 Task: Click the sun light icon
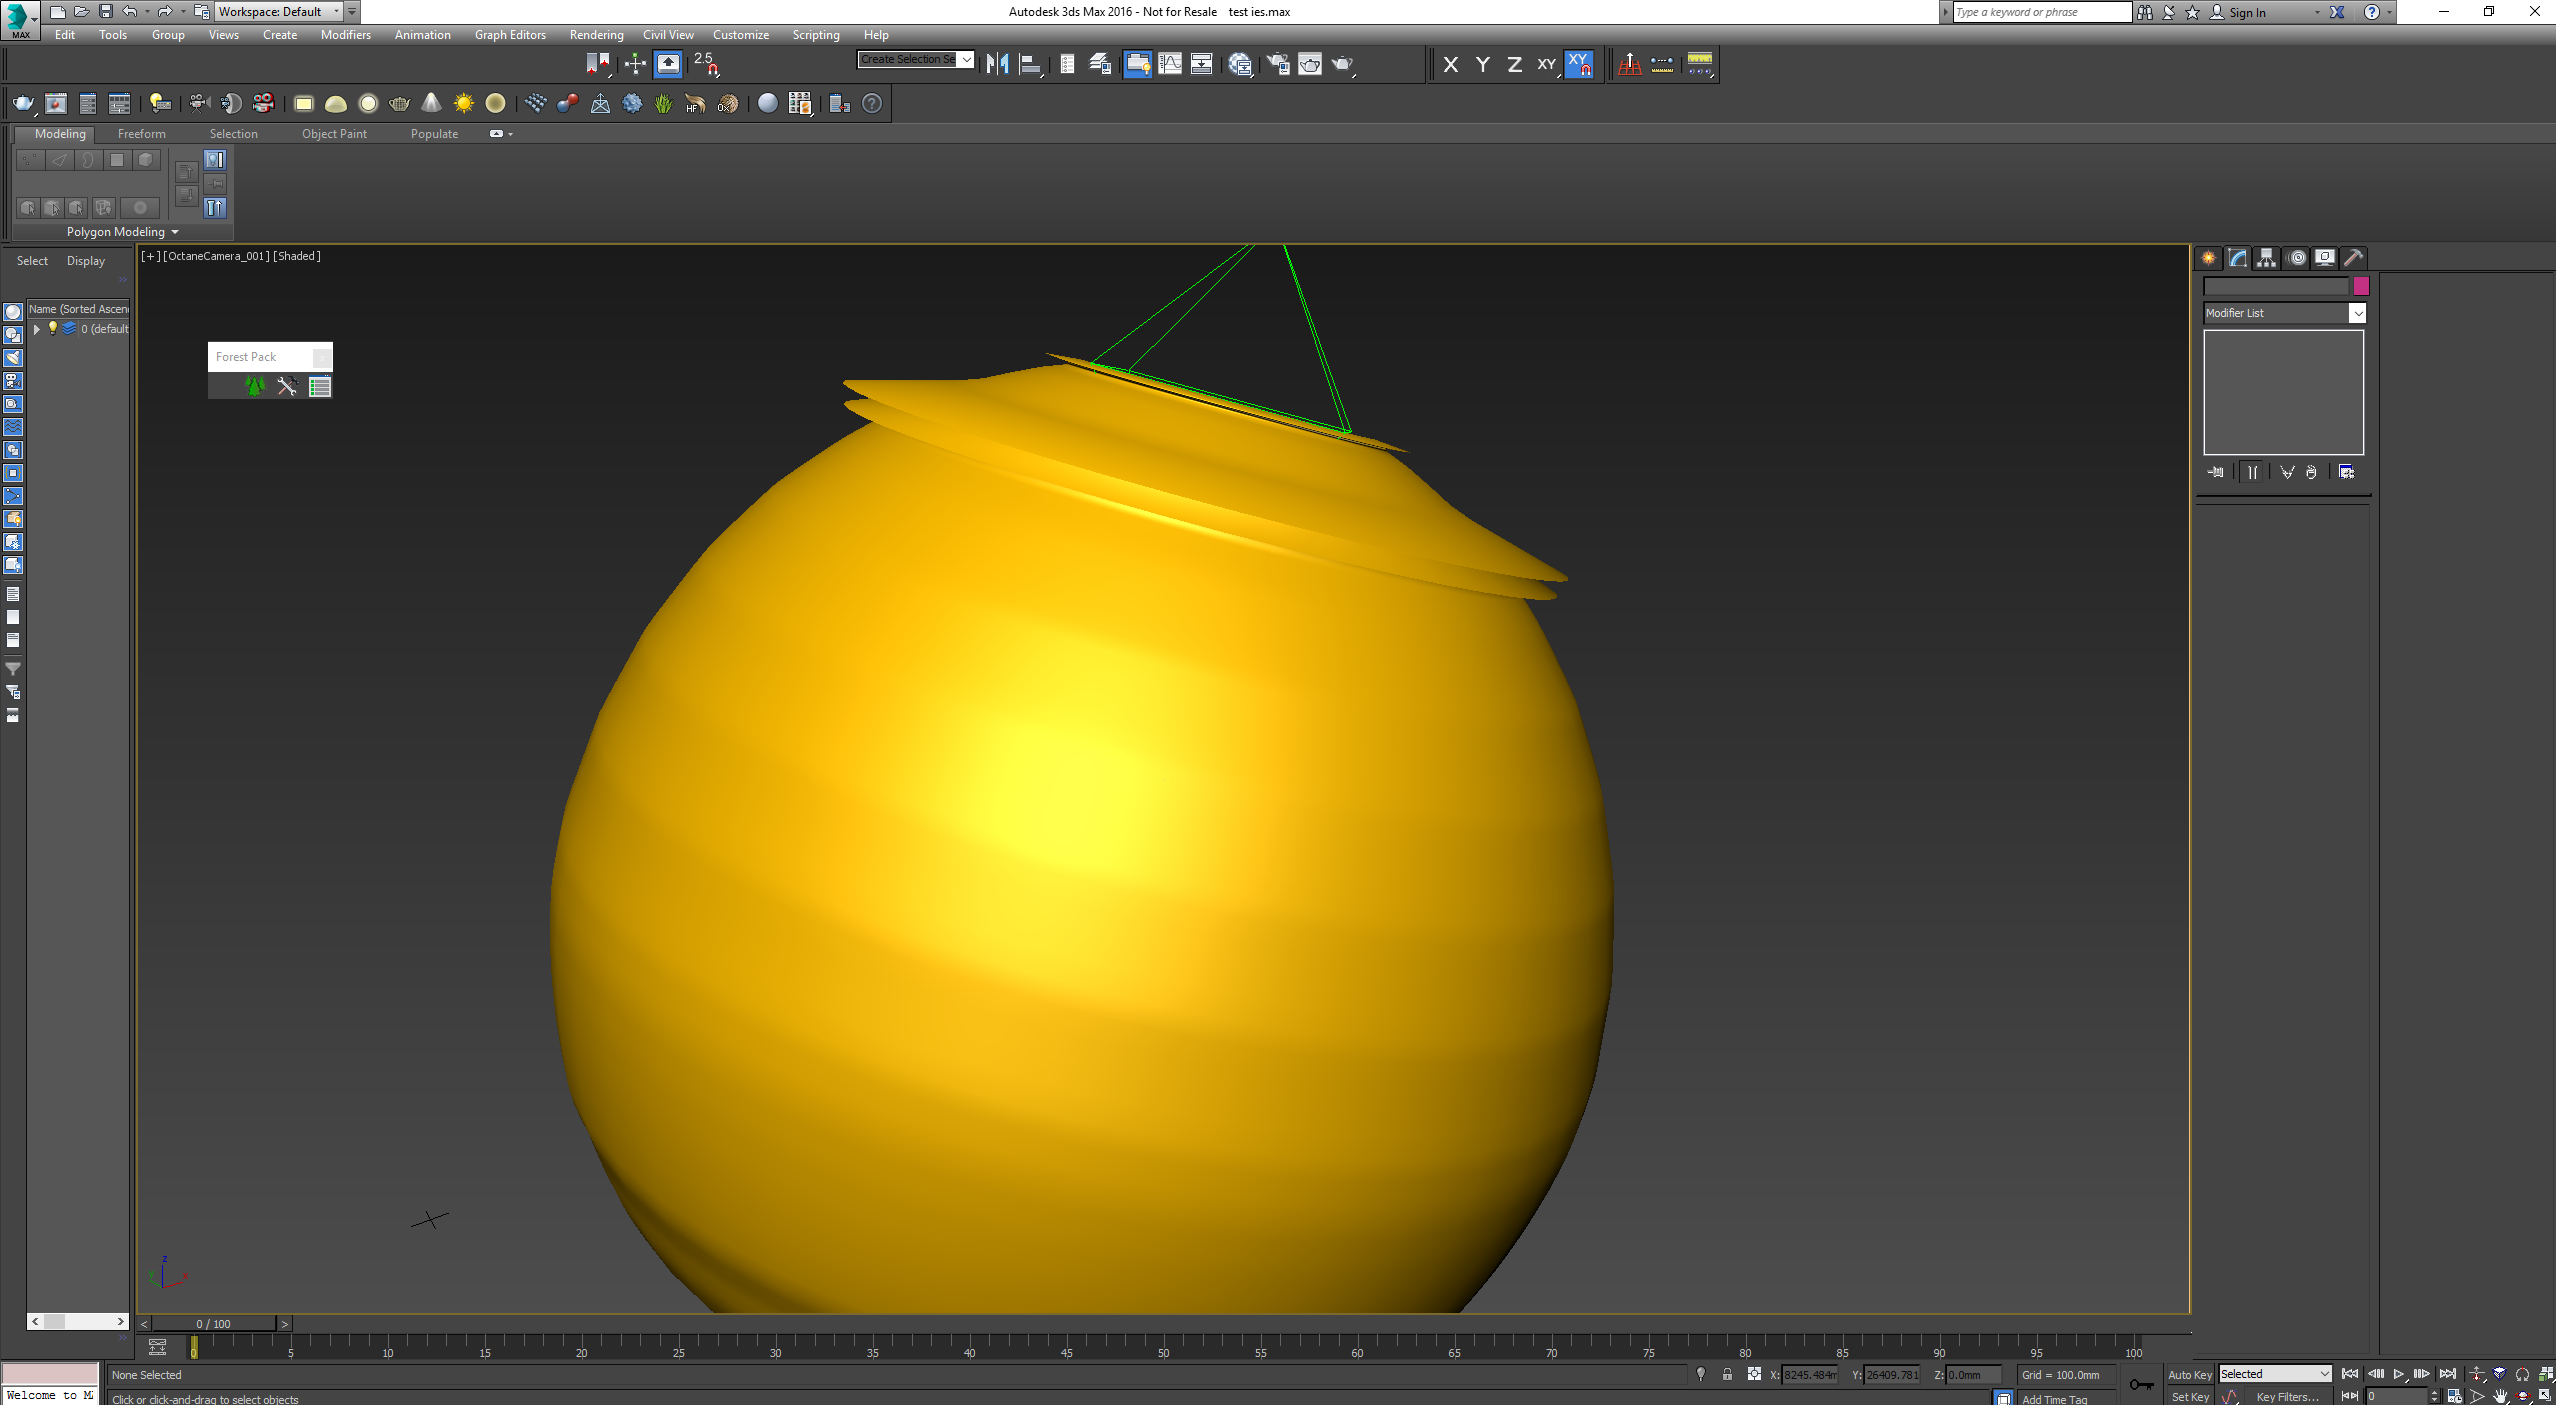pyautogui.click(x=464, y=103)
